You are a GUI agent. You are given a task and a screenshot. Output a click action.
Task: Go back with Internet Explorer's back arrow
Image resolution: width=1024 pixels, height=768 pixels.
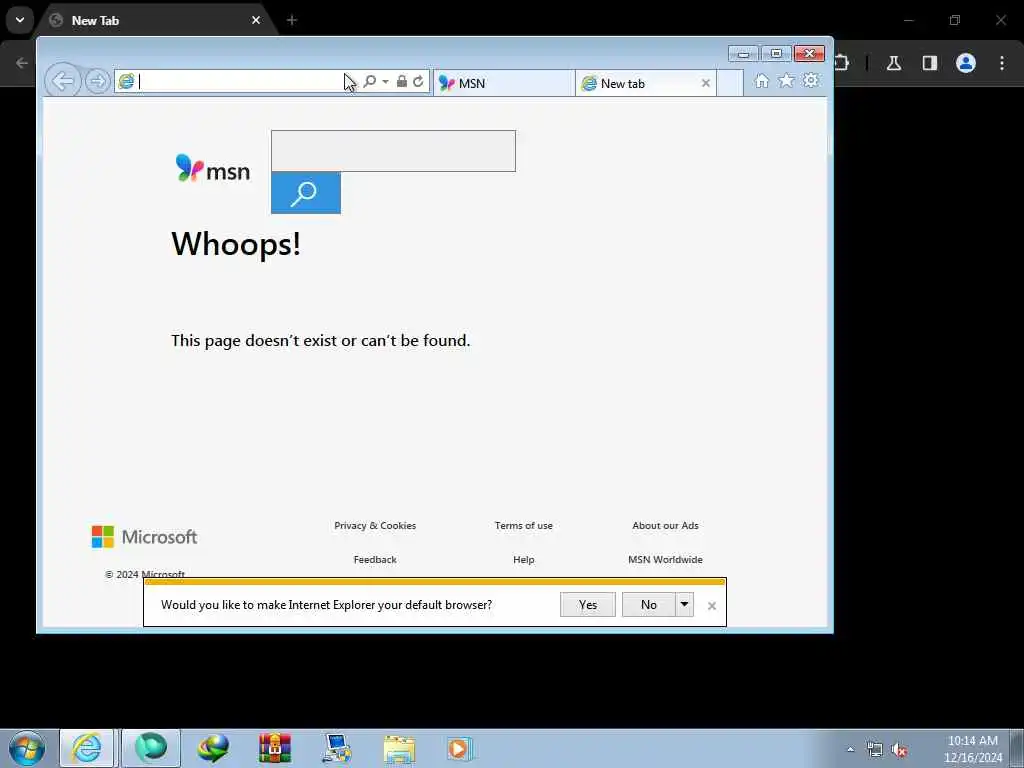(63, 82)
